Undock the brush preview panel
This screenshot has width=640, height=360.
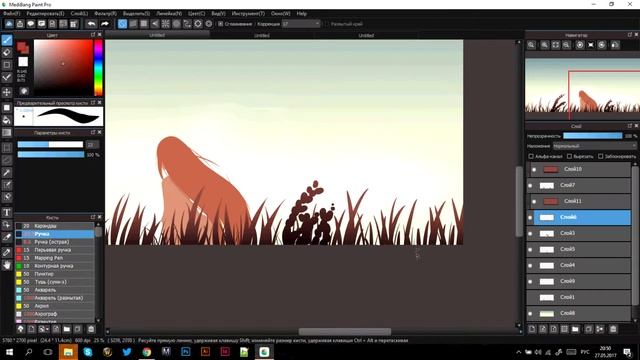pyautogui.click(x=93, y=102)
